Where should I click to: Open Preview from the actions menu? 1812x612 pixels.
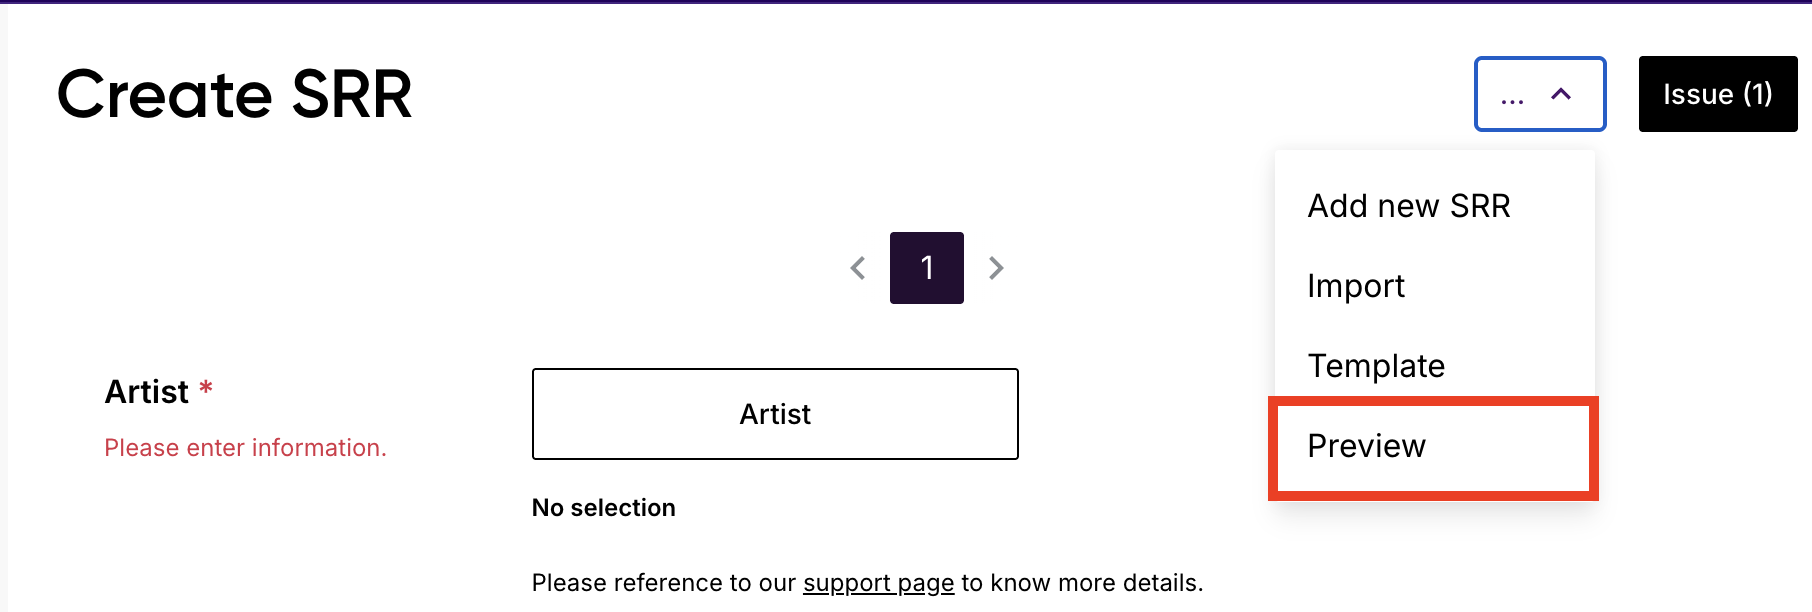click(x=1366, y=446)
